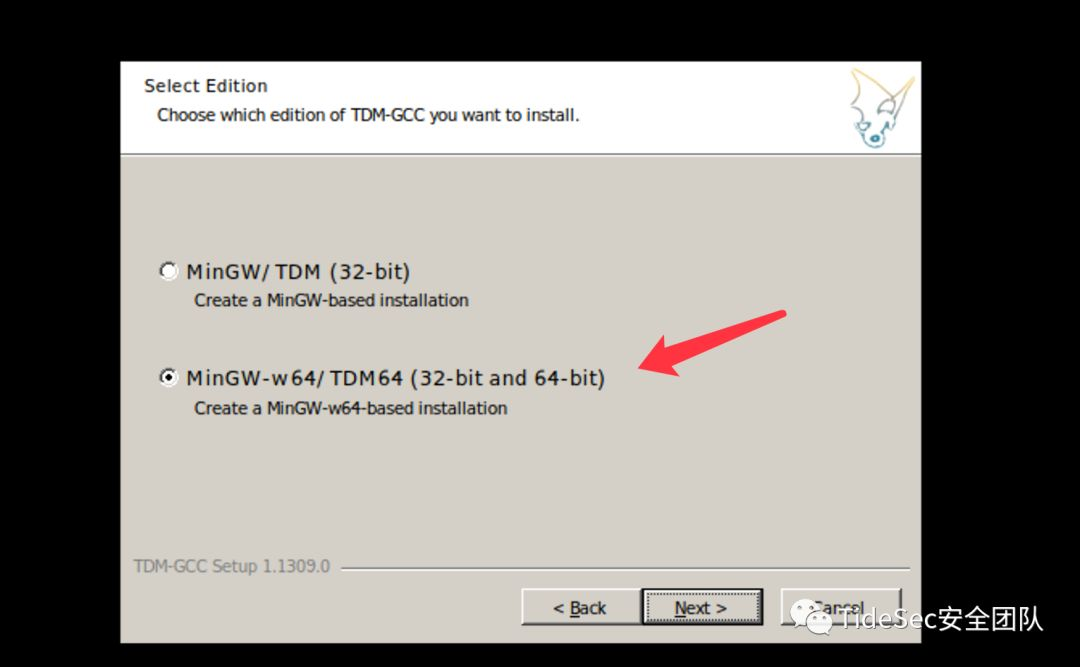The image size is (1080, 667).
Task: Click the "MinGW-w64/TDM64 (32-bit and 64-bit)" label text
Action: tap(395, 378)
